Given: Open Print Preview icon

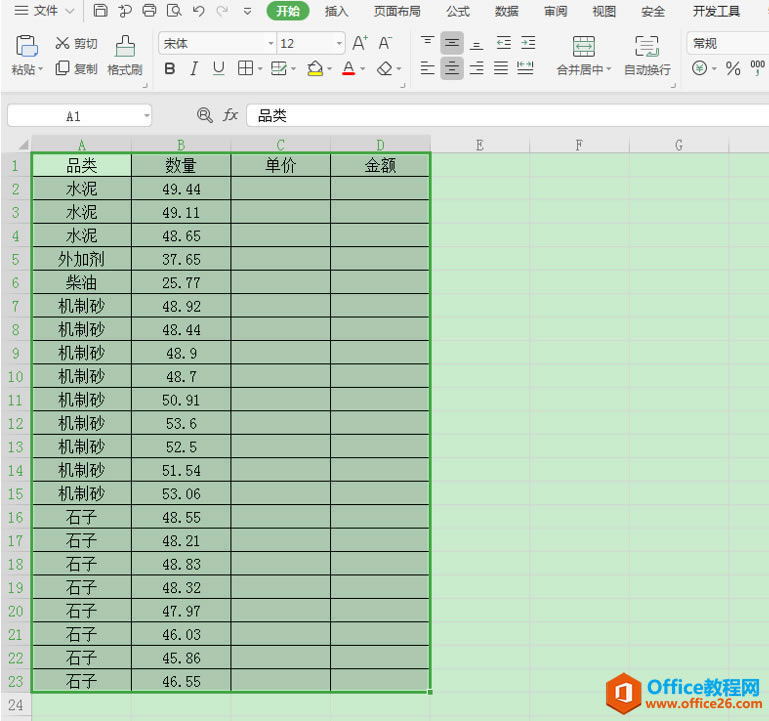Looking at the screenshot, I should click(x=174, y=10).
